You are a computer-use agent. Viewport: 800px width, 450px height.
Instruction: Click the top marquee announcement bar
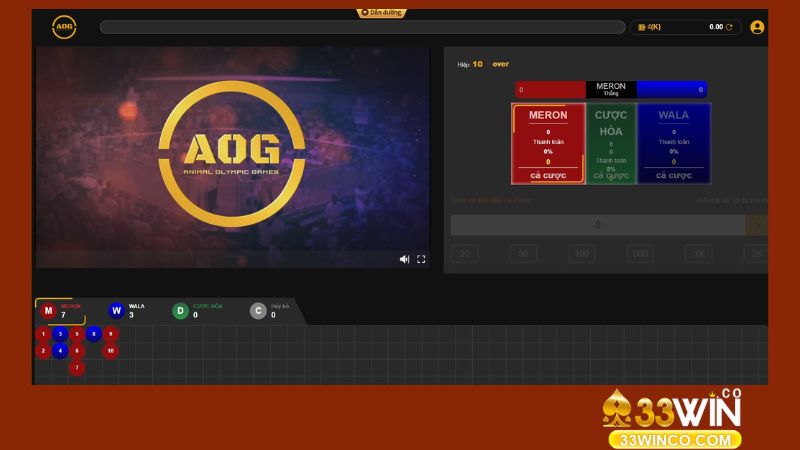363,27
